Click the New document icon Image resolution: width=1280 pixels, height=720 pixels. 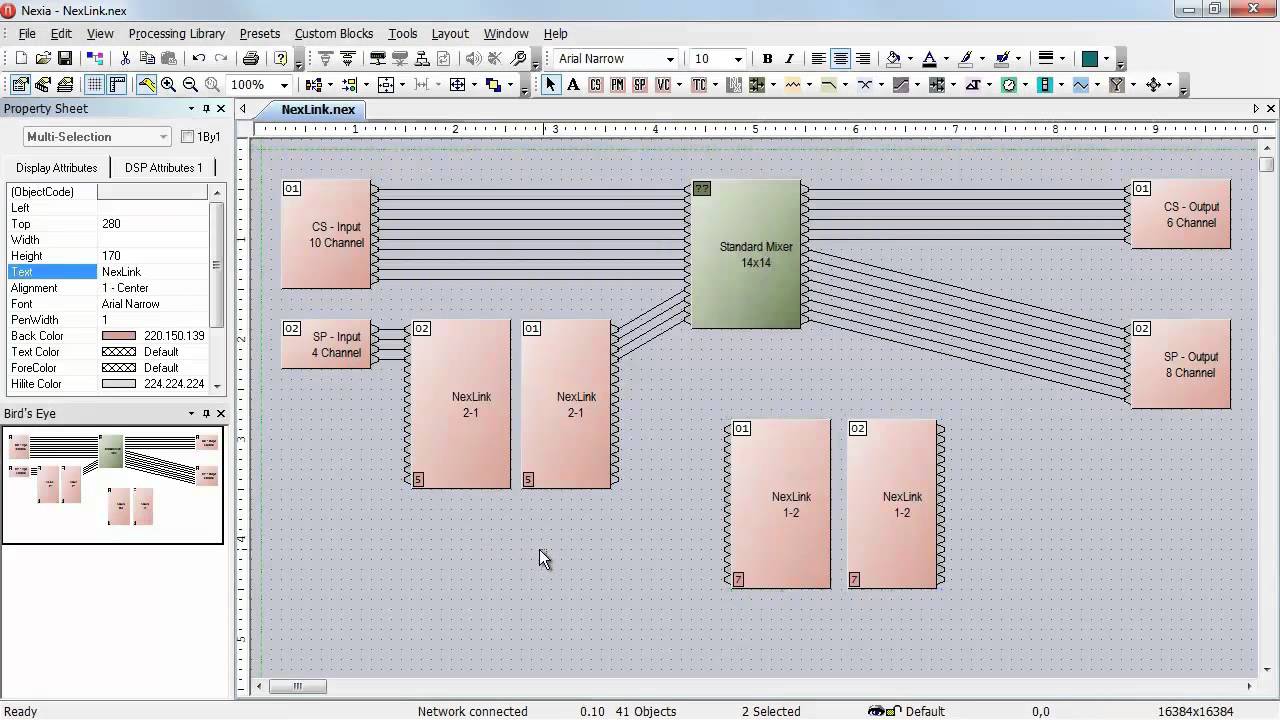coord(21,59)
